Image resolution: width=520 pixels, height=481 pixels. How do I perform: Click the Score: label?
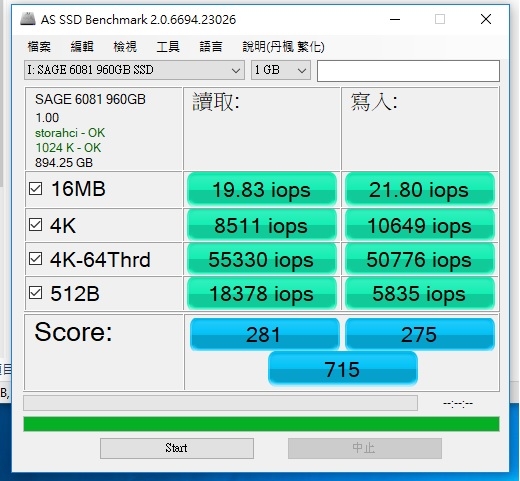(74, 332)
